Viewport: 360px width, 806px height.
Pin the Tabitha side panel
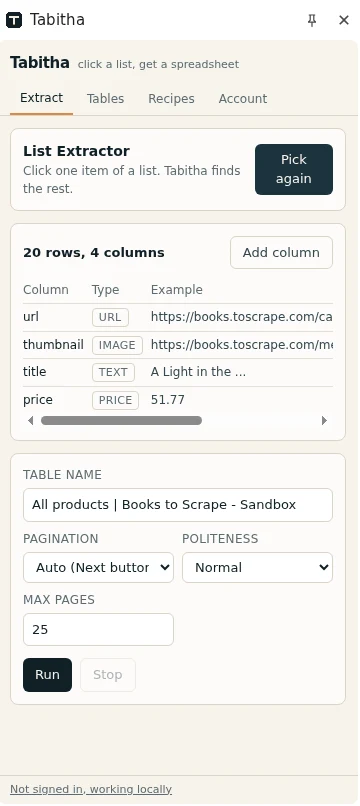[x=312, y=20]
